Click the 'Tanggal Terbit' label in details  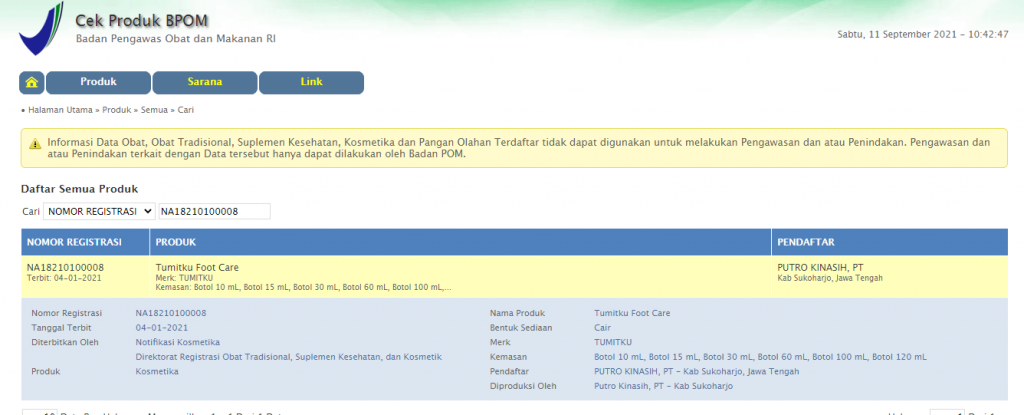point(59,328)
